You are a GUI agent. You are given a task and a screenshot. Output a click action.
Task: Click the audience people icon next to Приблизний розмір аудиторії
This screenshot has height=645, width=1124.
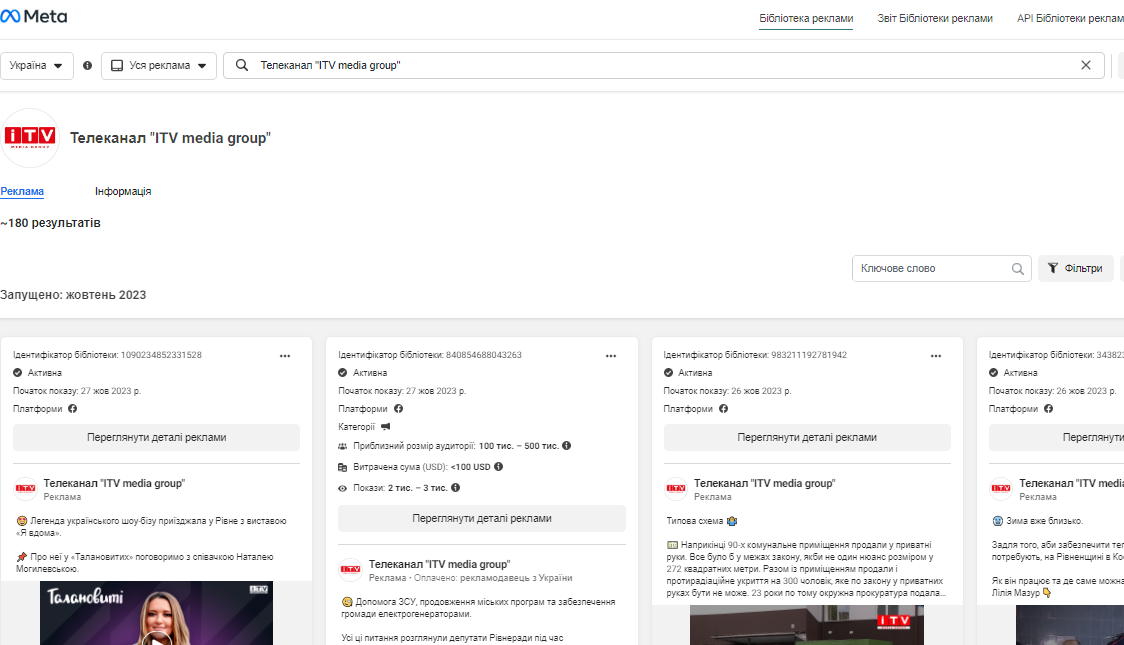[x=343, y=446]
